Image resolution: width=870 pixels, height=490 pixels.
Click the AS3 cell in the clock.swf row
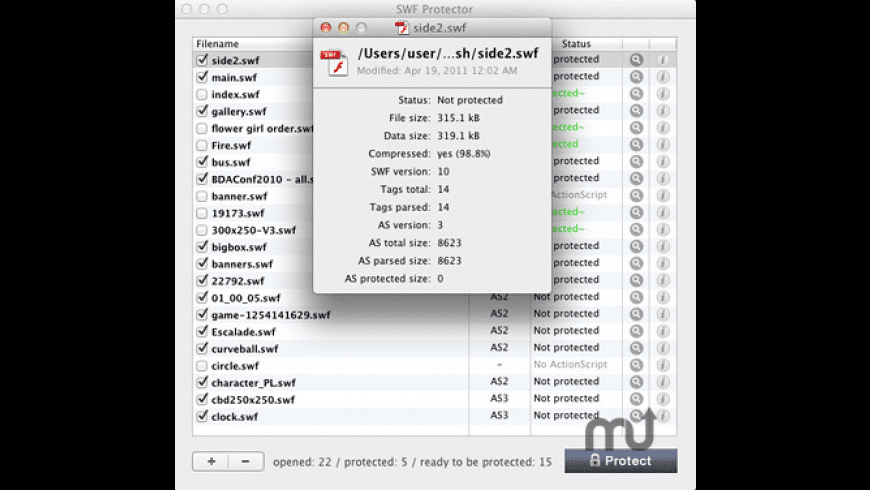click(x=499, y=415)
